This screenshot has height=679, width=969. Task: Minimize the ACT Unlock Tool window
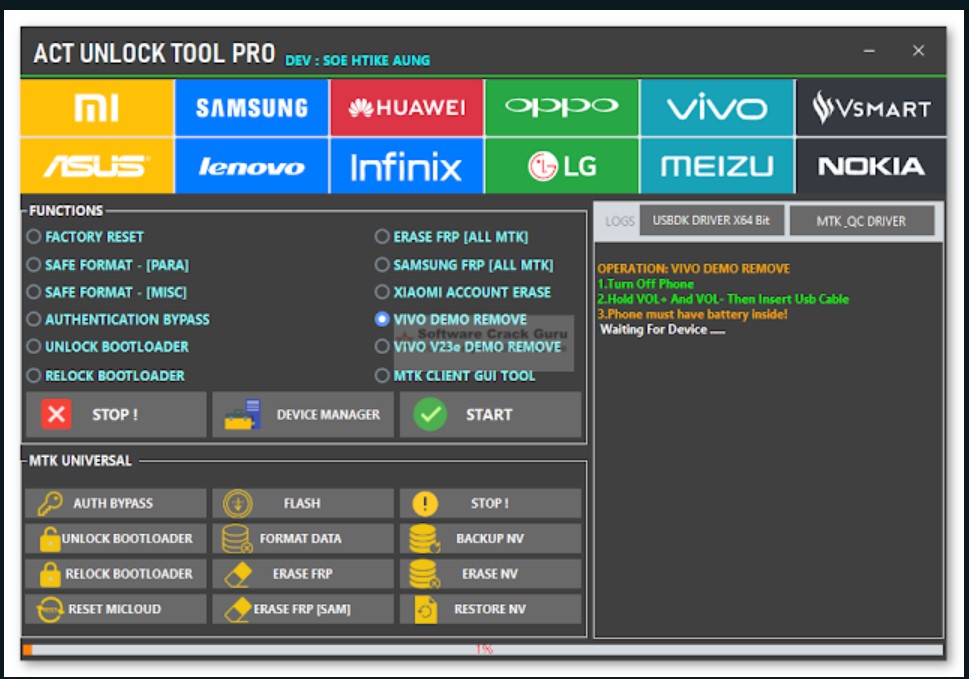(870, 51)
